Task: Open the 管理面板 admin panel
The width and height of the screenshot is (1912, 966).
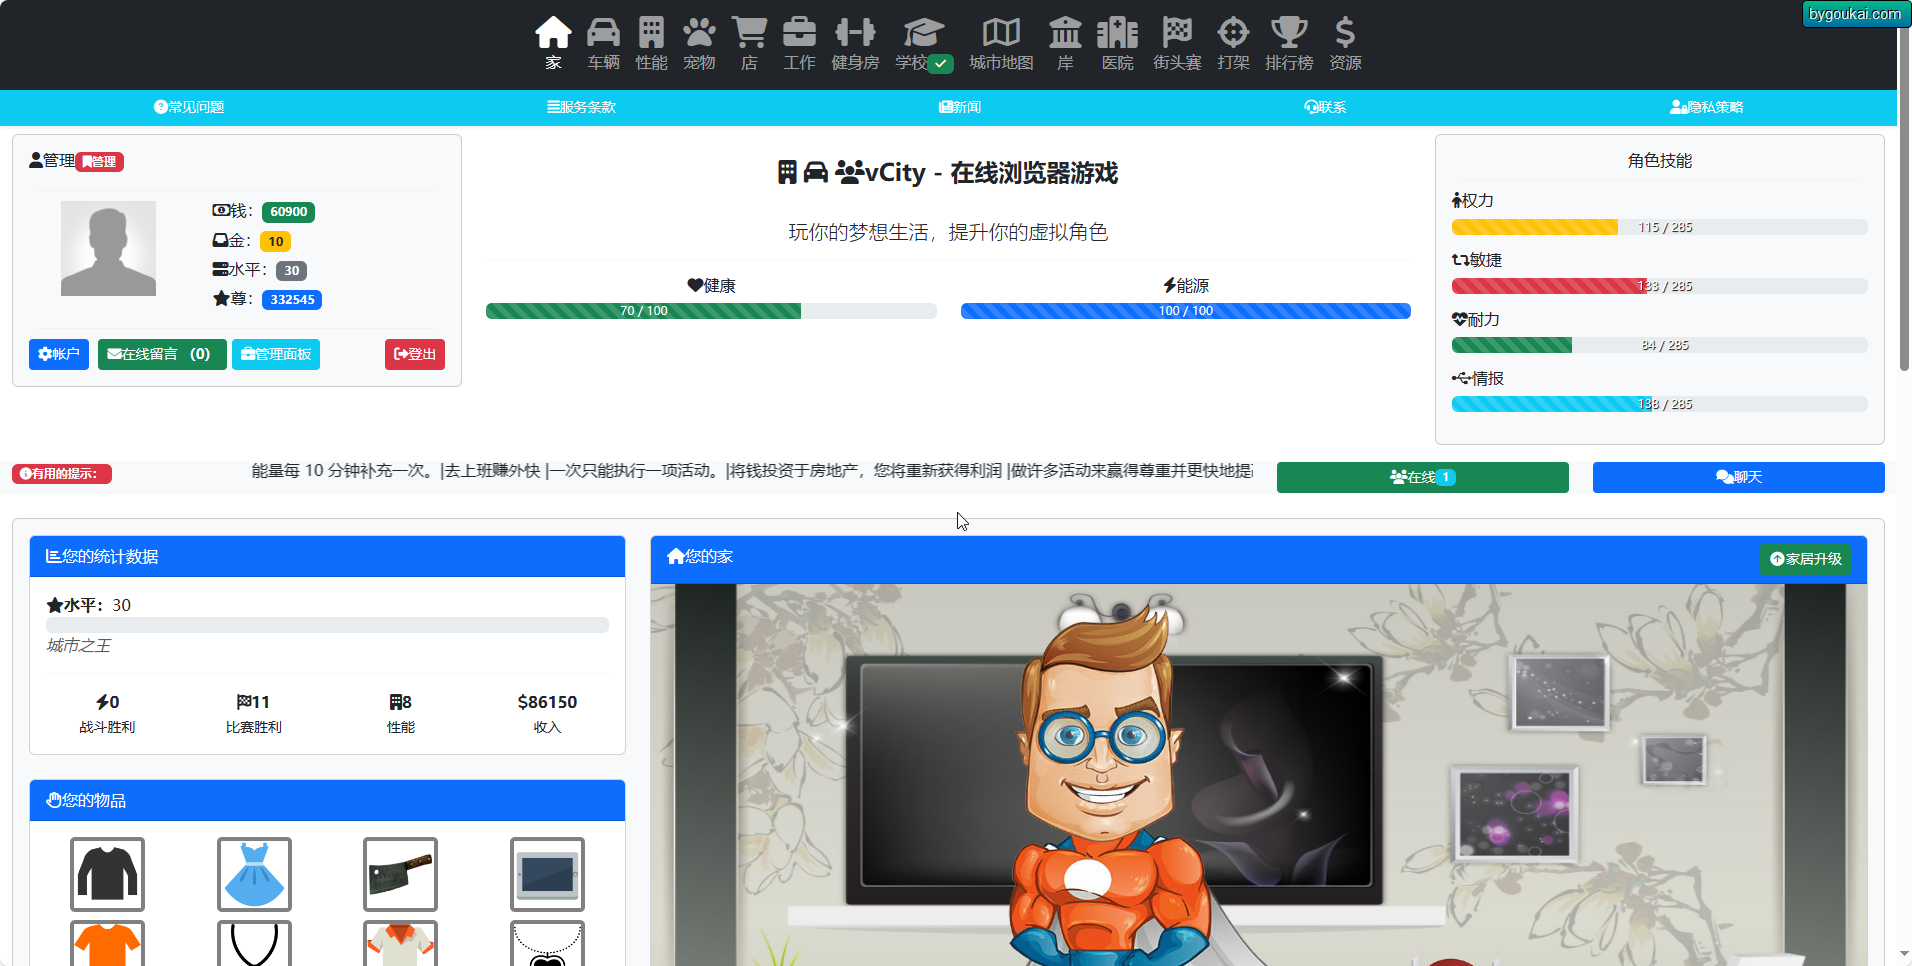Action: (276, 354)
